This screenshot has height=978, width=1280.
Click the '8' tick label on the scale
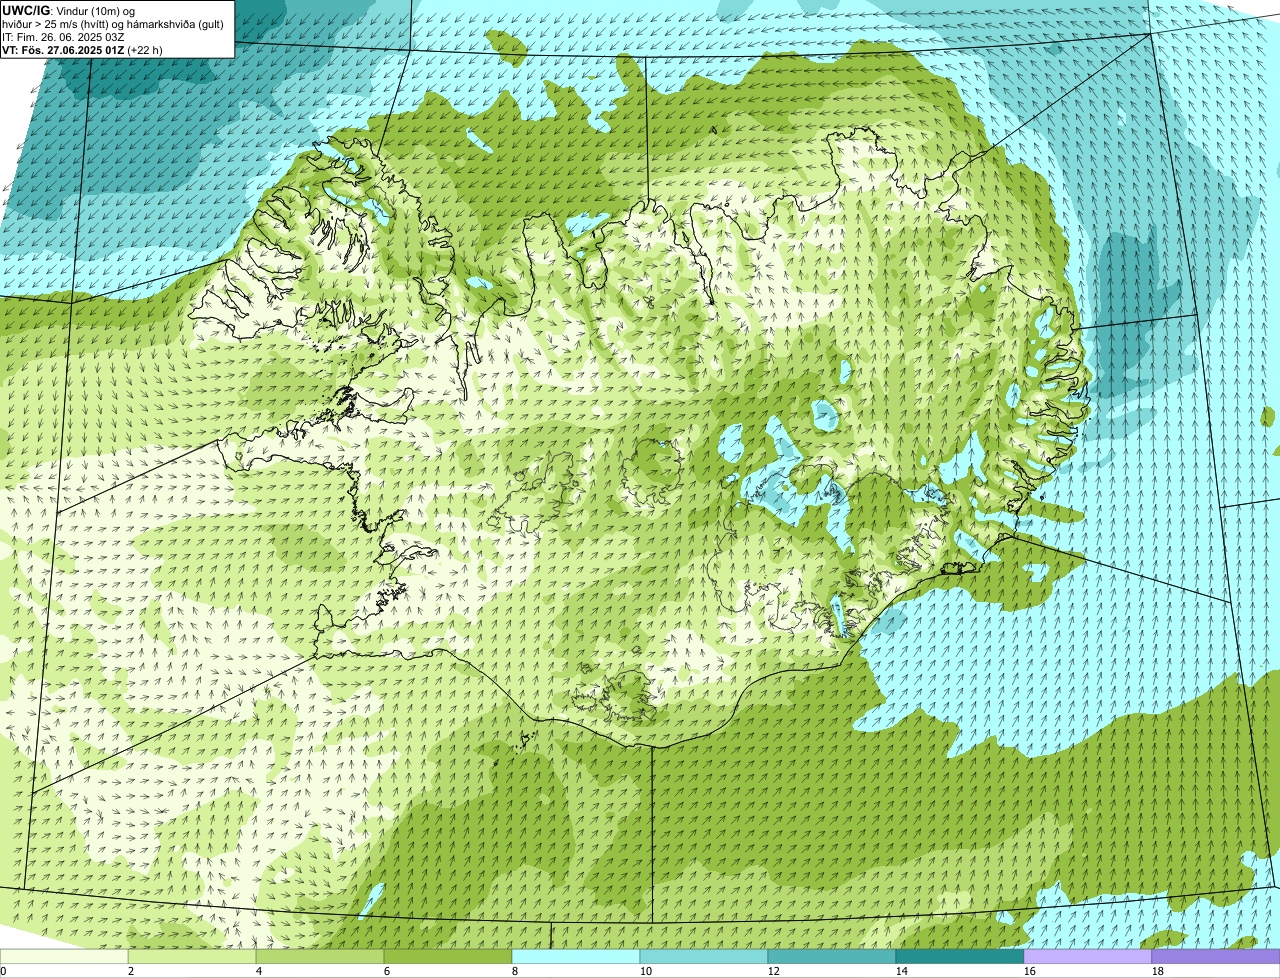[x=515, y=971]
